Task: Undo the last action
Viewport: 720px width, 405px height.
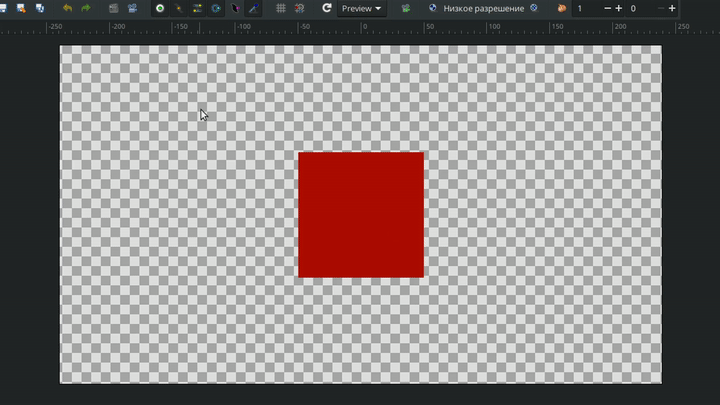Action: (67, 8)
